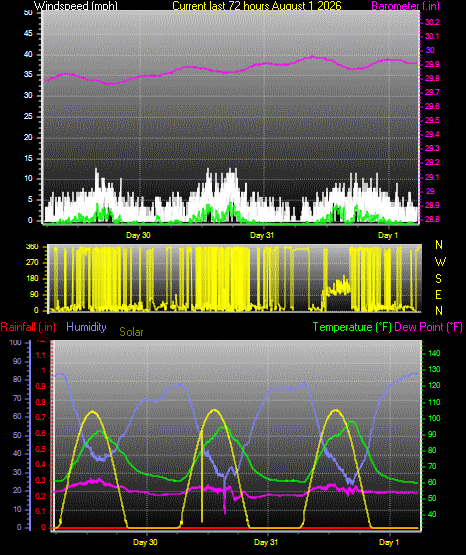This screenshot has height=555, width=466.
Task: Click the 360 value on wind direction axis
Action: point(32,247)
